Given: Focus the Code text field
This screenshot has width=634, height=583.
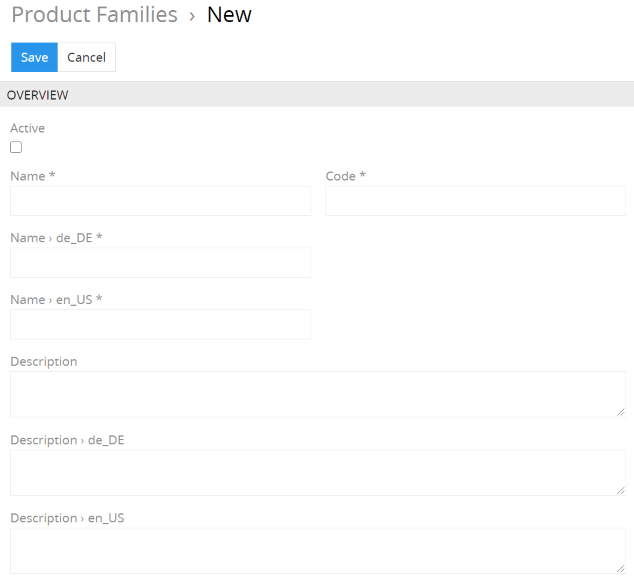Looking at the screenshot, I should [x=476, y=201].
